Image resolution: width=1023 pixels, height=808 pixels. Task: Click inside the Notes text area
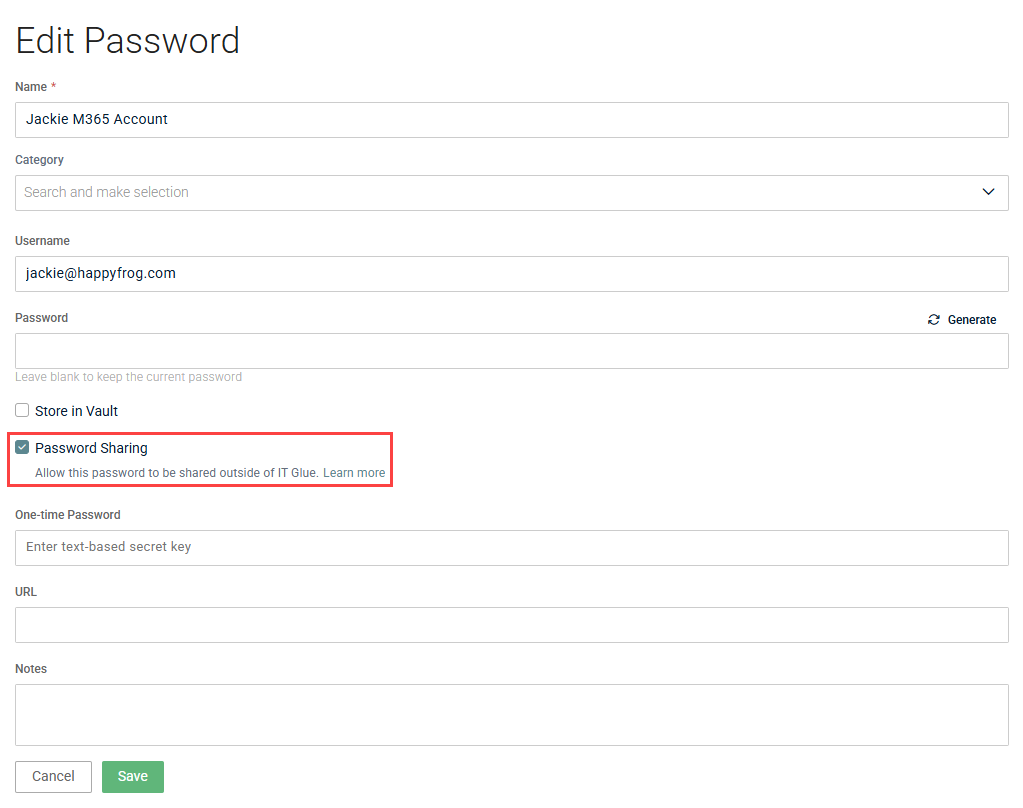point(512,715)
